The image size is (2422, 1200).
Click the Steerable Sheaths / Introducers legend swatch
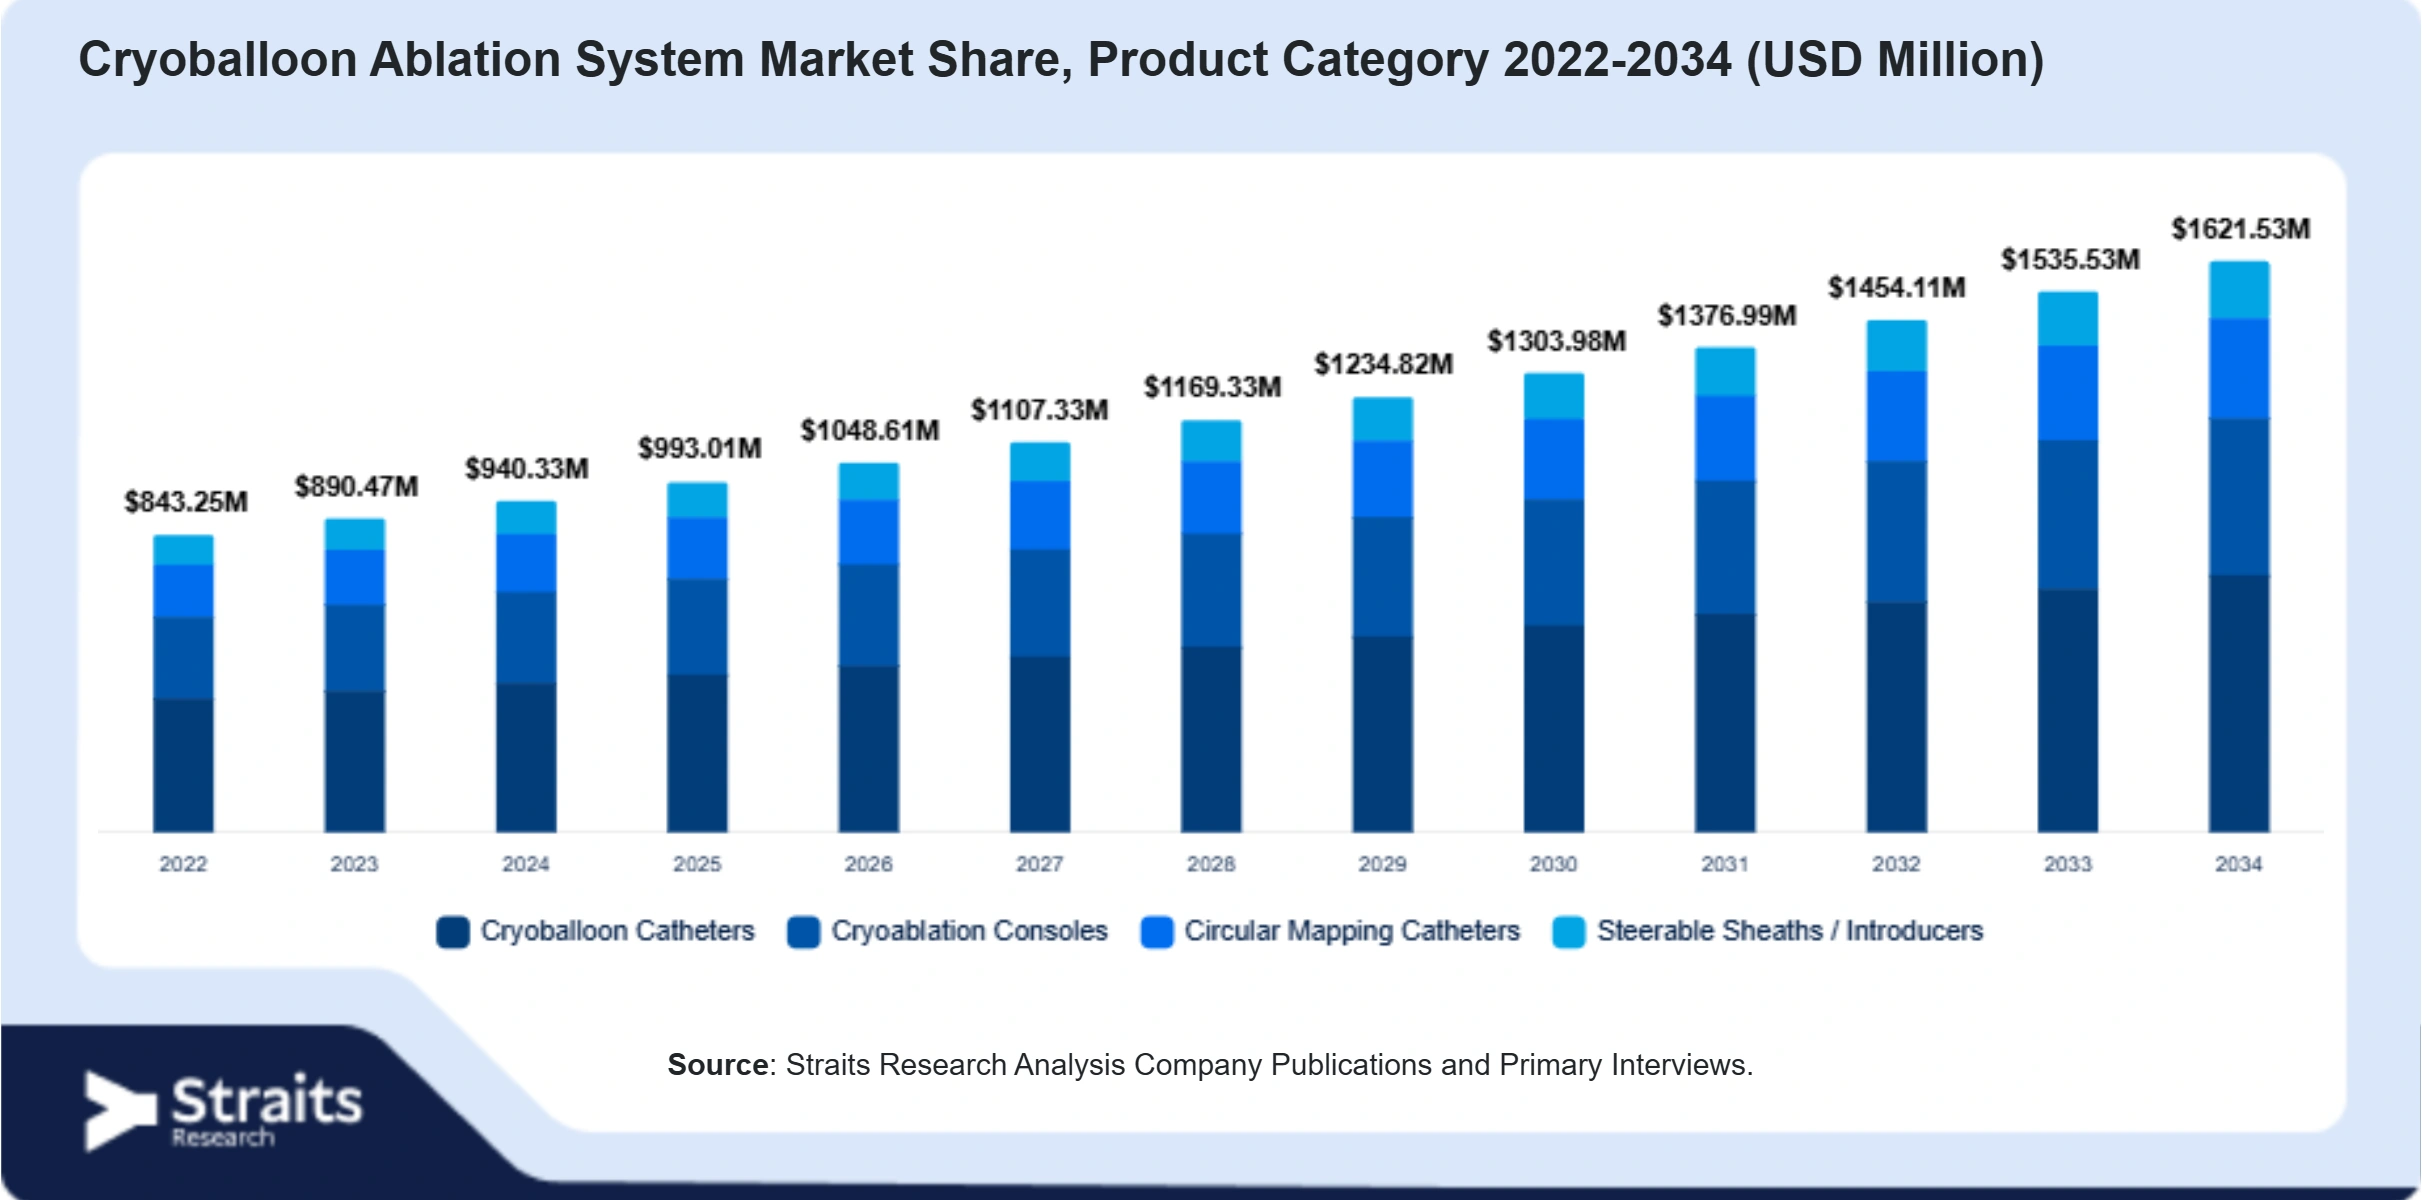click(1569, 932)
